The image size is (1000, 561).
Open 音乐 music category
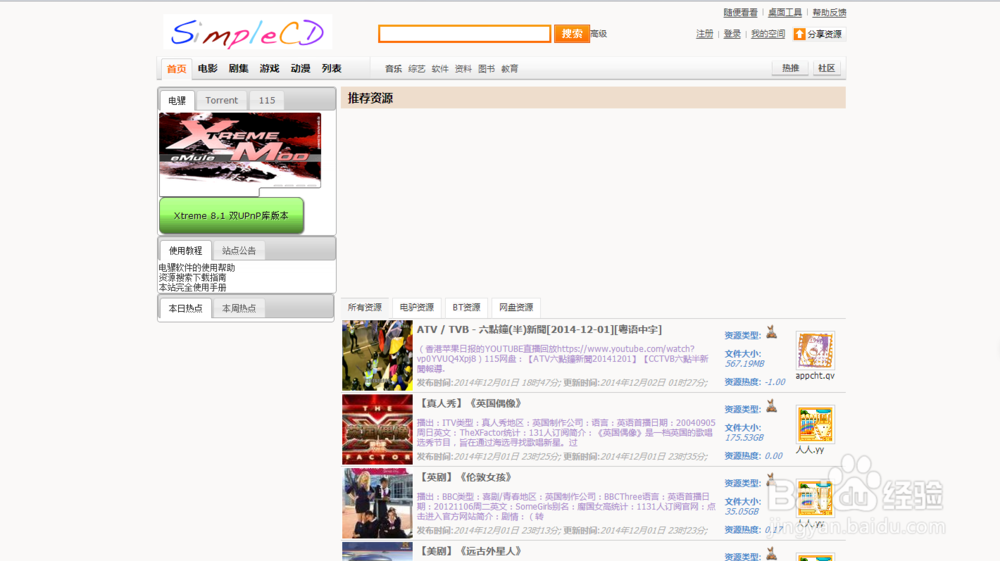(x=393, y=69)
